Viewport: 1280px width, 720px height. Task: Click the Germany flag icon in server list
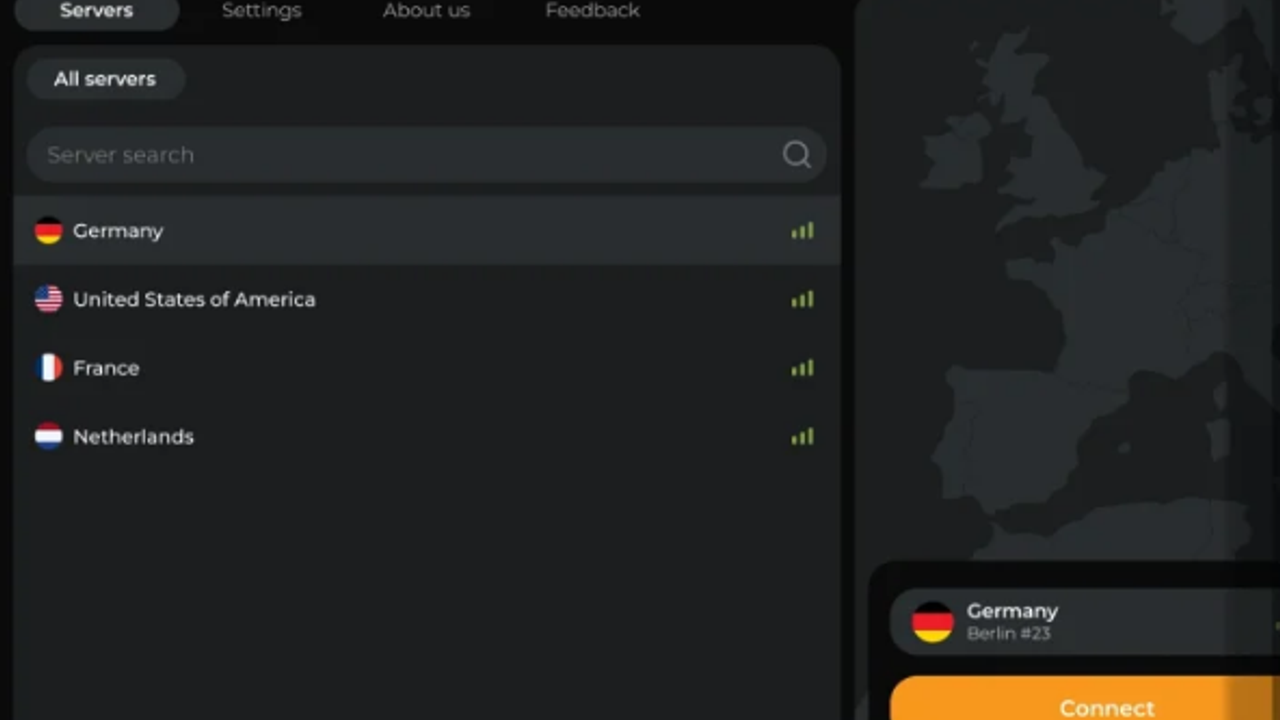[48, 231]
